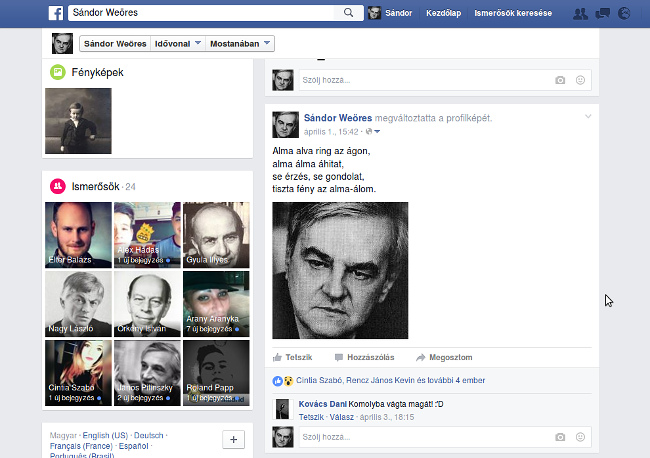Click emoji icon in lower comment box
The width and height of the screenshot is (650, 458).
pos(580,437)
